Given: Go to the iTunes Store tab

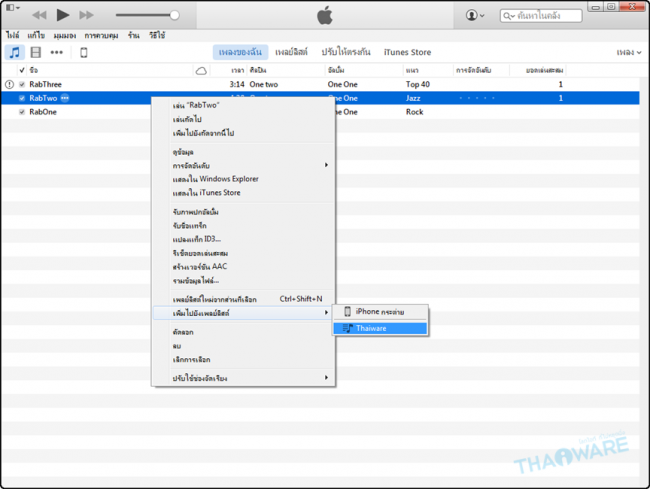Looking at the screenshot, I should [x=407, y=52].
